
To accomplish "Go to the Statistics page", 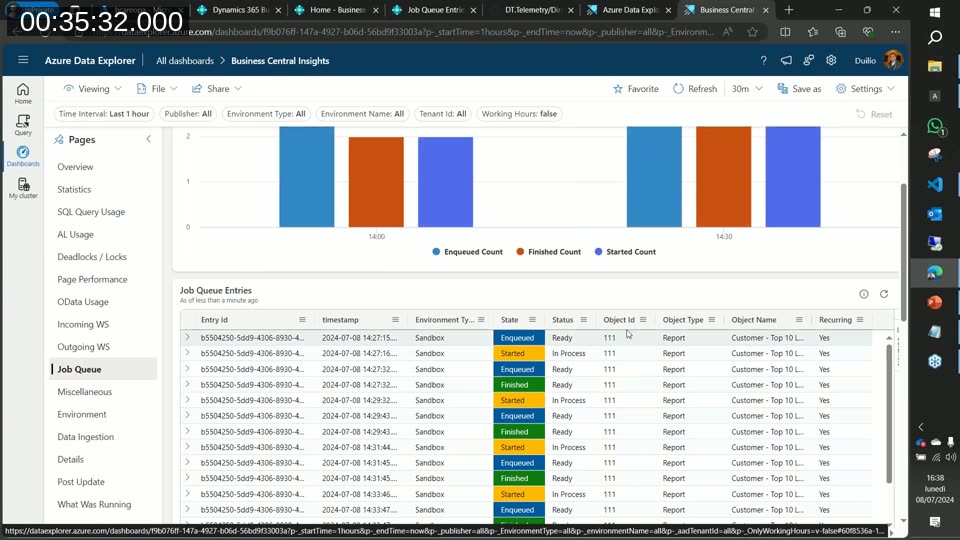I will [x=74, y=189].
